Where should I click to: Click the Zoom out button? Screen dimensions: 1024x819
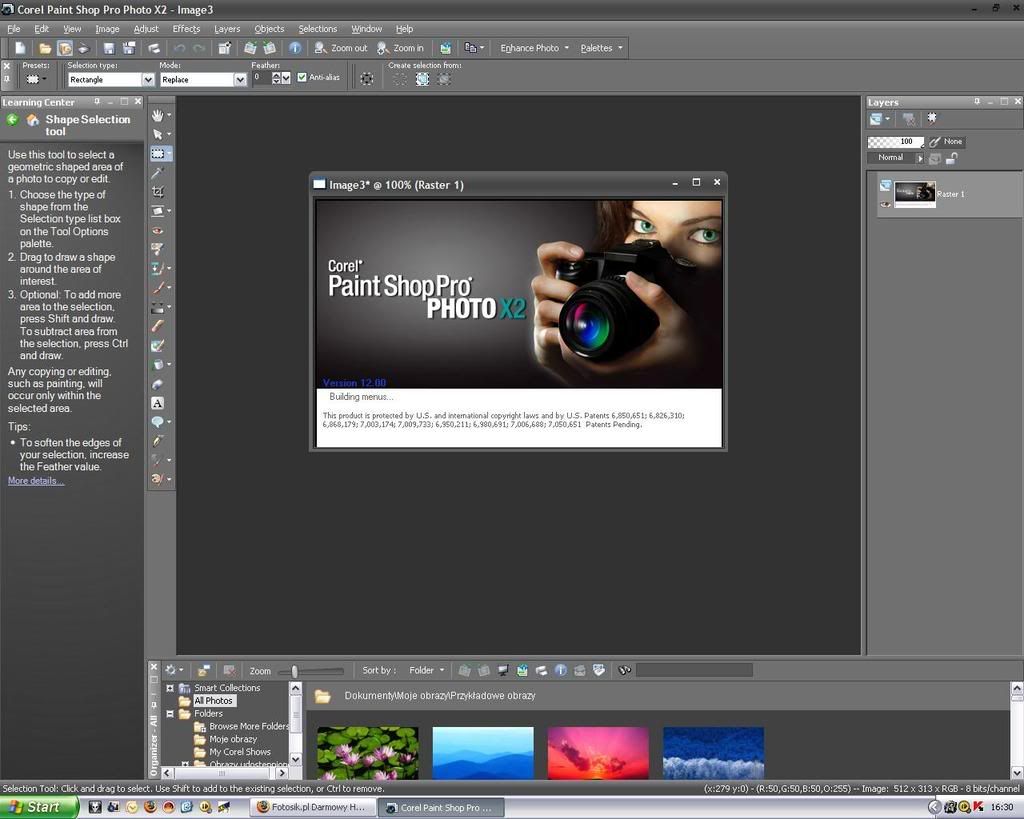pos(341,48)
